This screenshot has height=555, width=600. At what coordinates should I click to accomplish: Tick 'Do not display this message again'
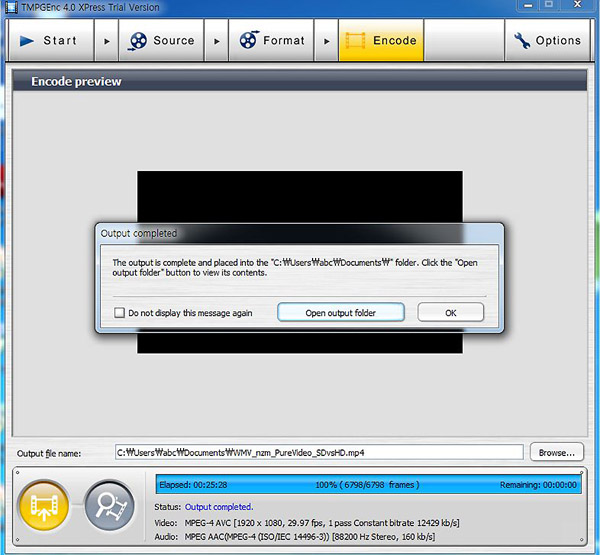pos(119,313)
